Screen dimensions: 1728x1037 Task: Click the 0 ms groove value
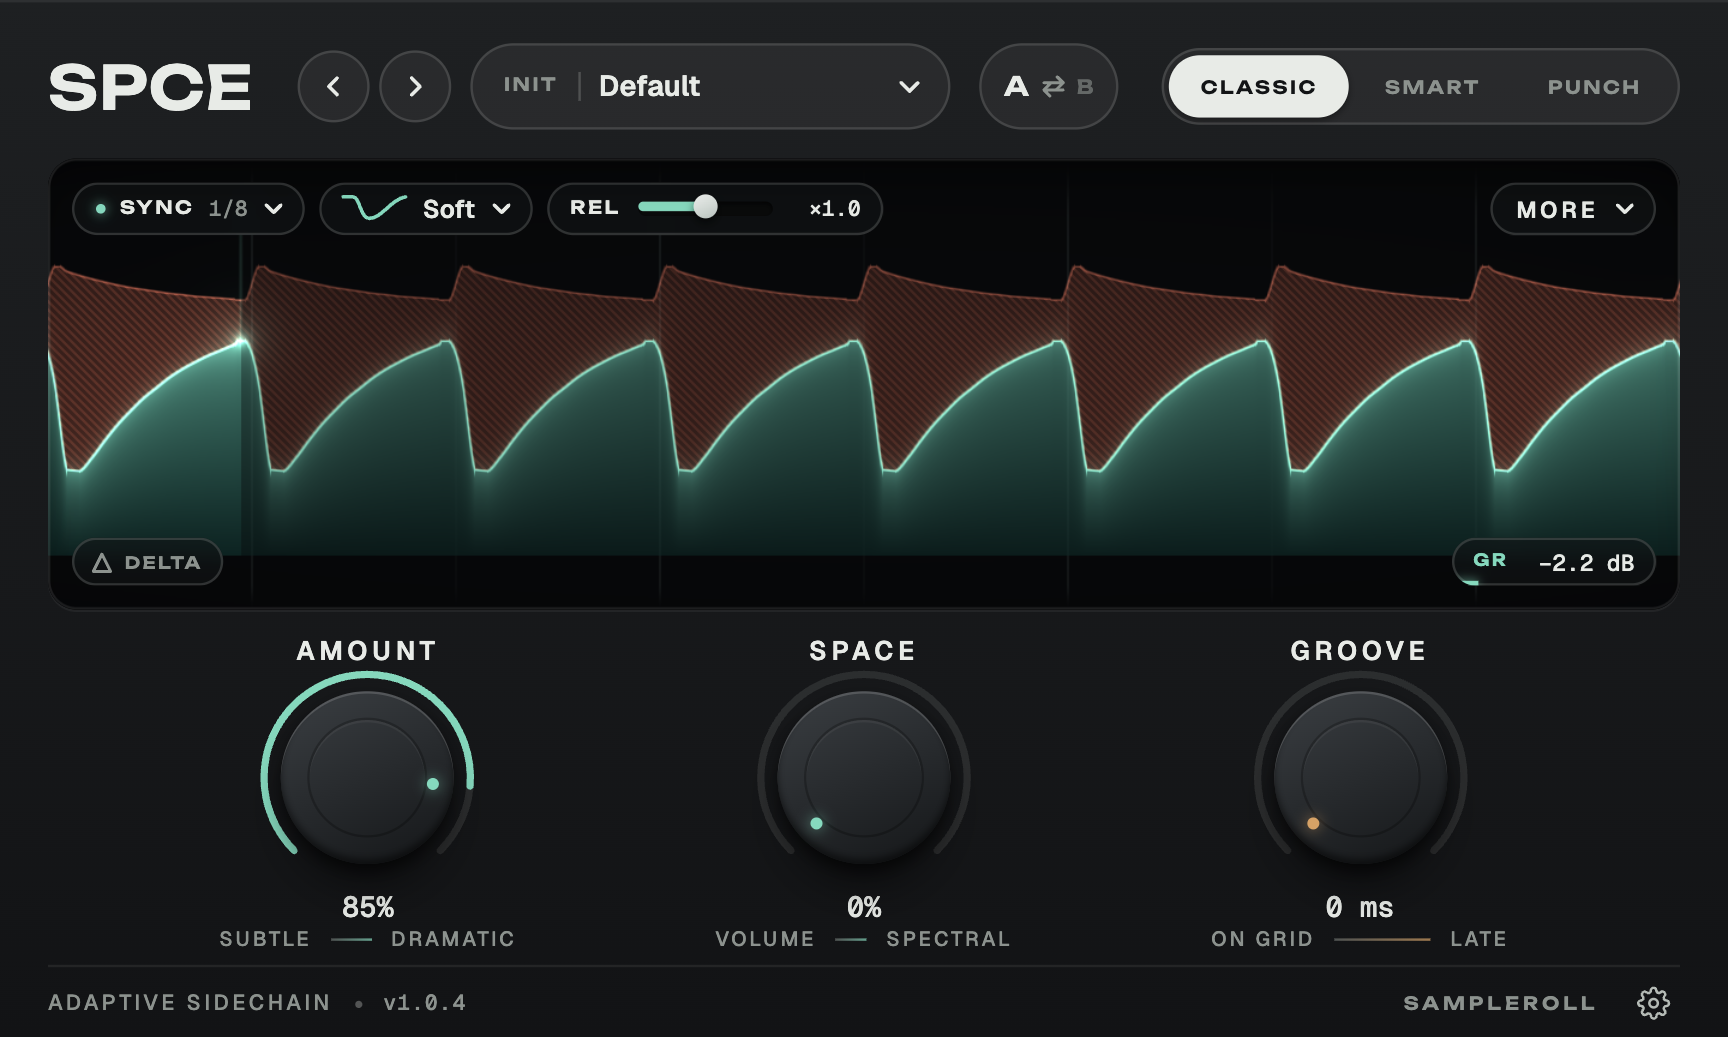click(x=1359, y=907)
